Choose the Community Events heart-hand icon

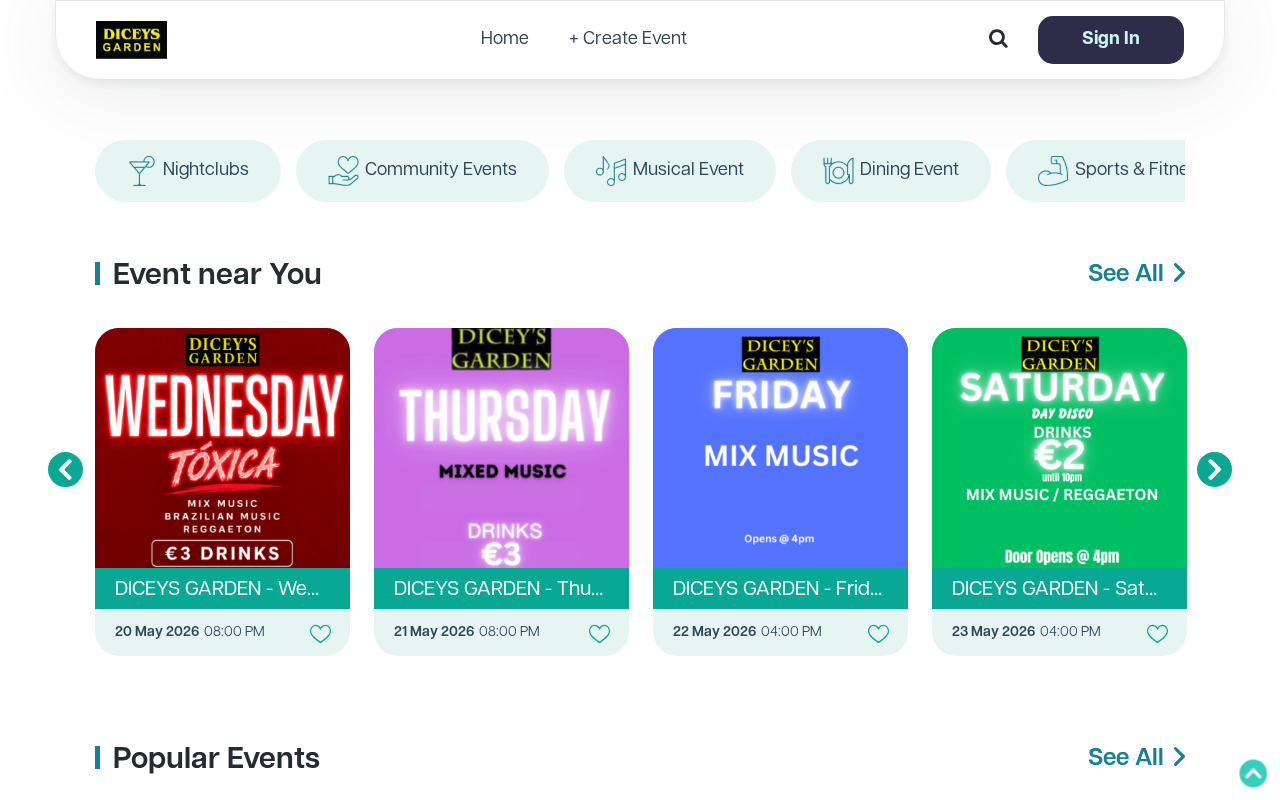coord(343,171)
